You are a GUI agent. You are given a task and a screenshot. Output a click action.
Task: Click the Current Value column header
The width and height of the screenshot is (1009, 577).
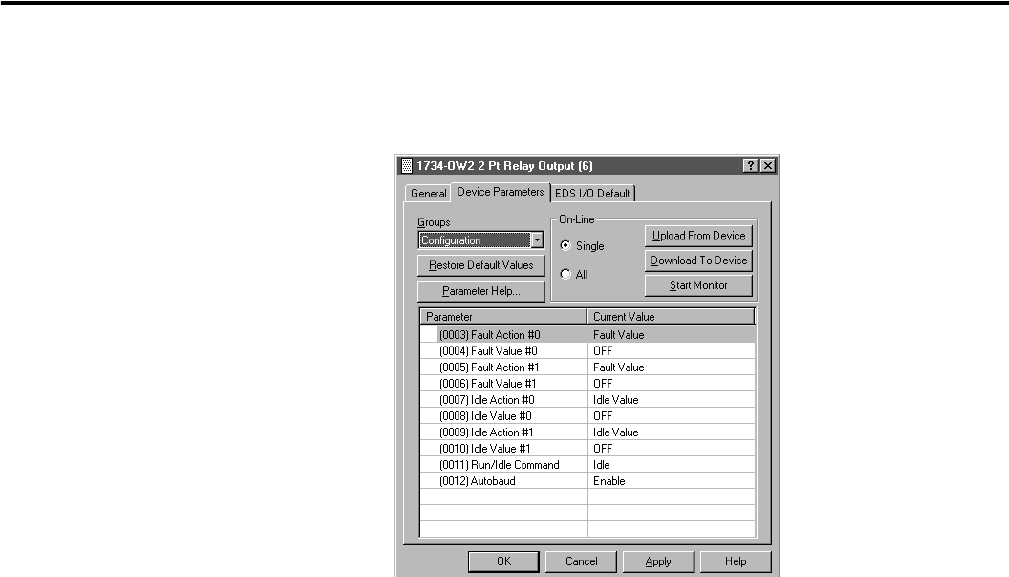[671, 316]
